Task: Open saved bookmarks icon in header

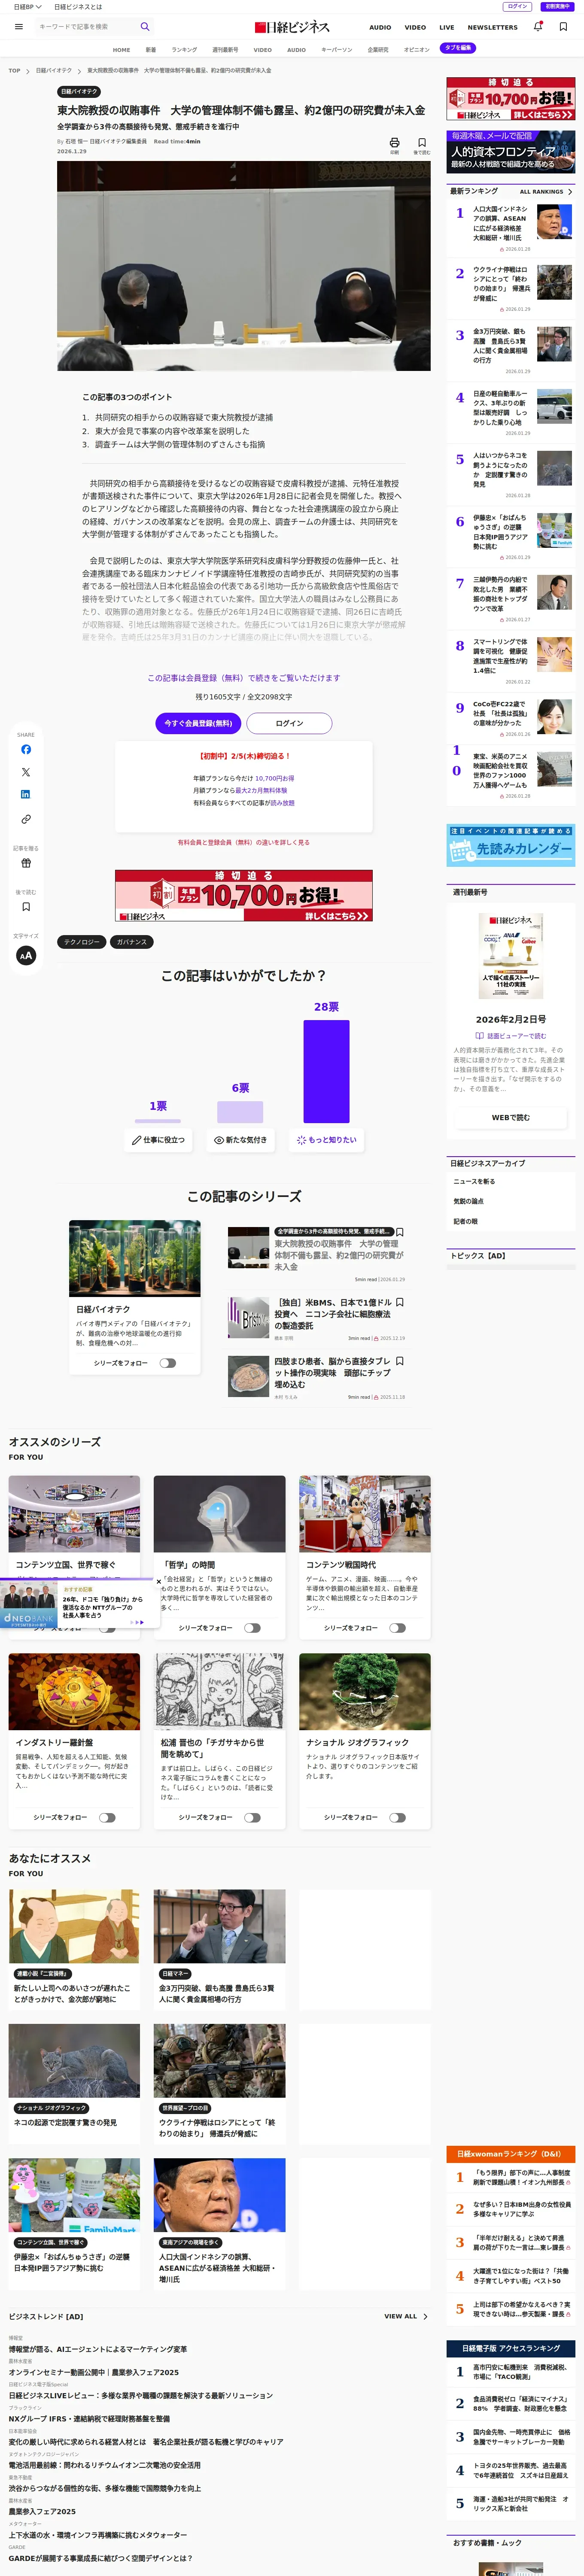Action: (563, 27)
